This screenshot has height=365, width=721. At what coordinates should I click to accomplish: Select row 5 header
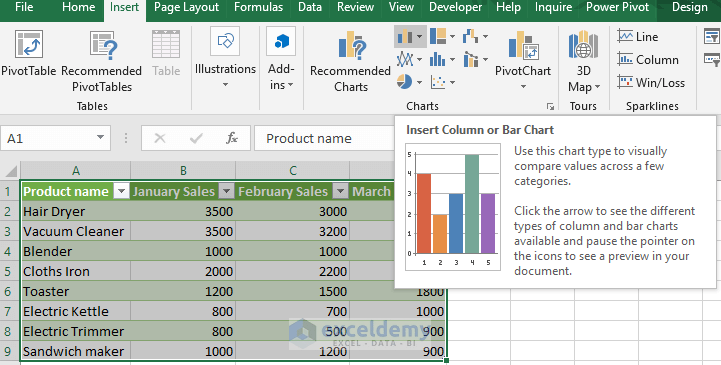(x=10, y=271)
